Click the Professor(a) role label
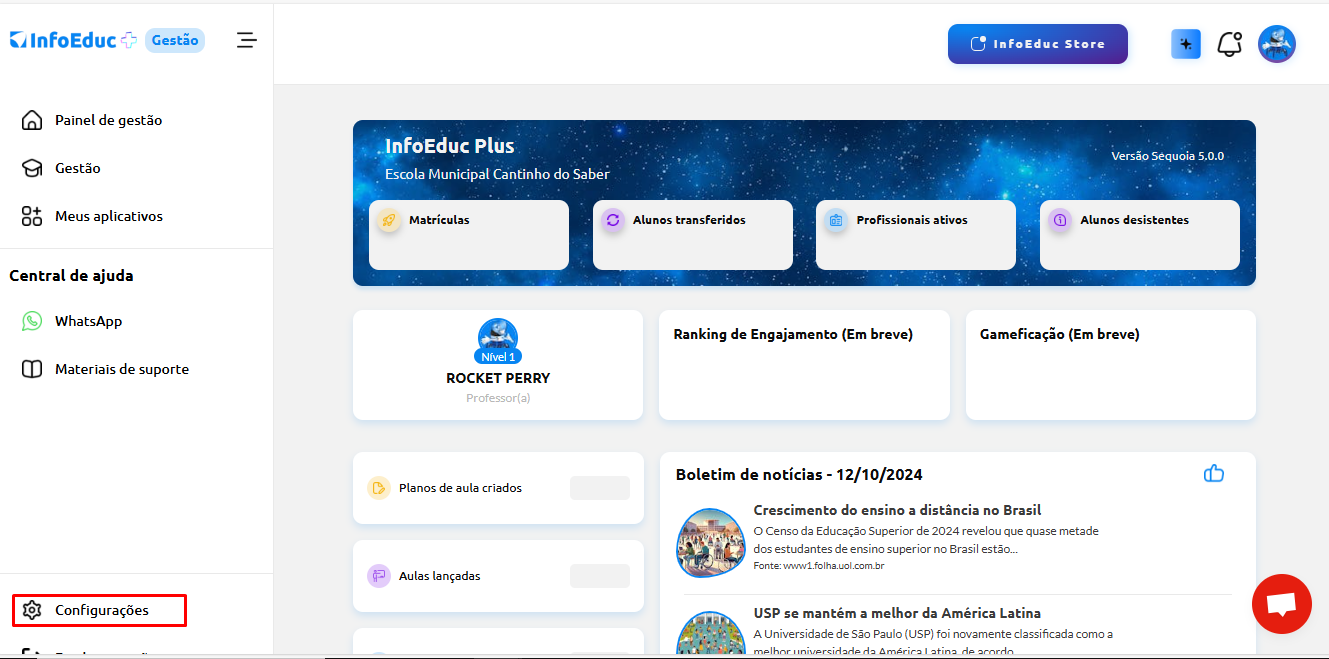The width and height of the screenshot is (1329, 659). click(x=498, y=398)
